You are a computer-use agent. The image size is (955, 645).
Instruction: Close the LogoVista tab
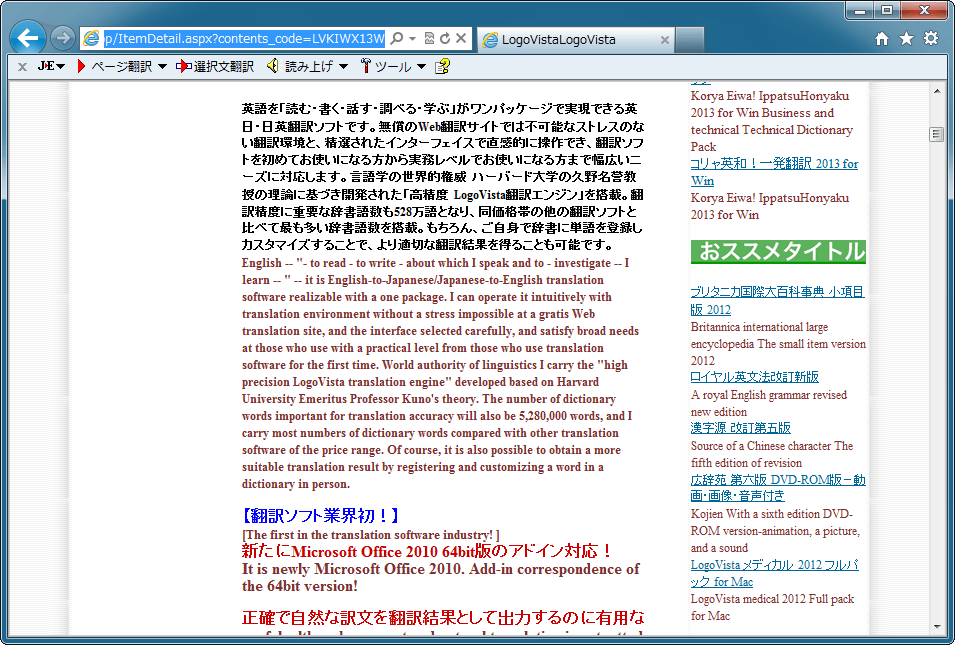(664, 40)
